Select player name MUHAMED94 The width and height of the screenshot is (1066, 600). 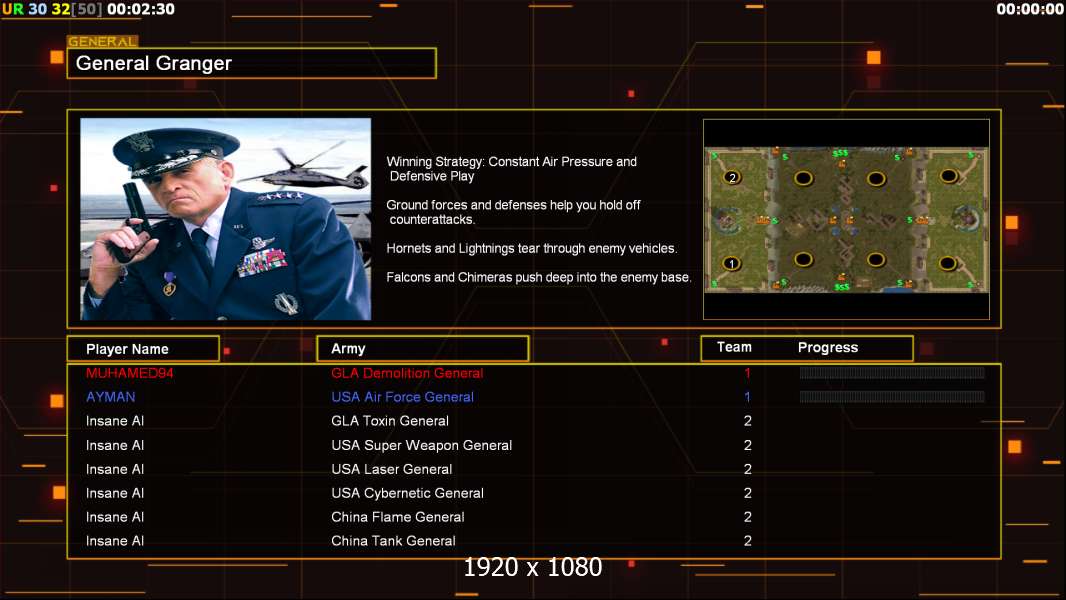pos(130,373)
